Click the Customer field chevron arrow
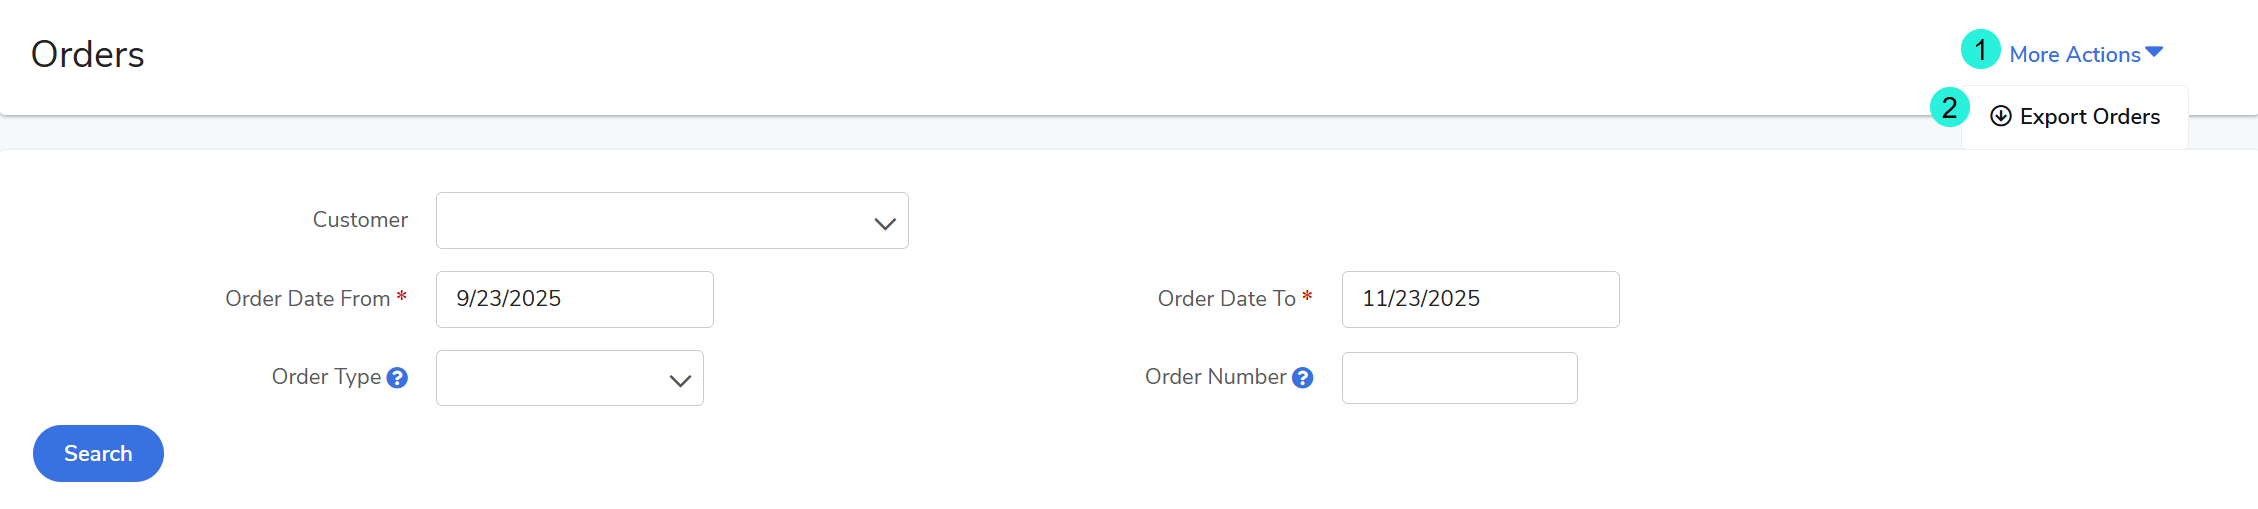The width and height of the screenshot is (2258, 509). 884,223
